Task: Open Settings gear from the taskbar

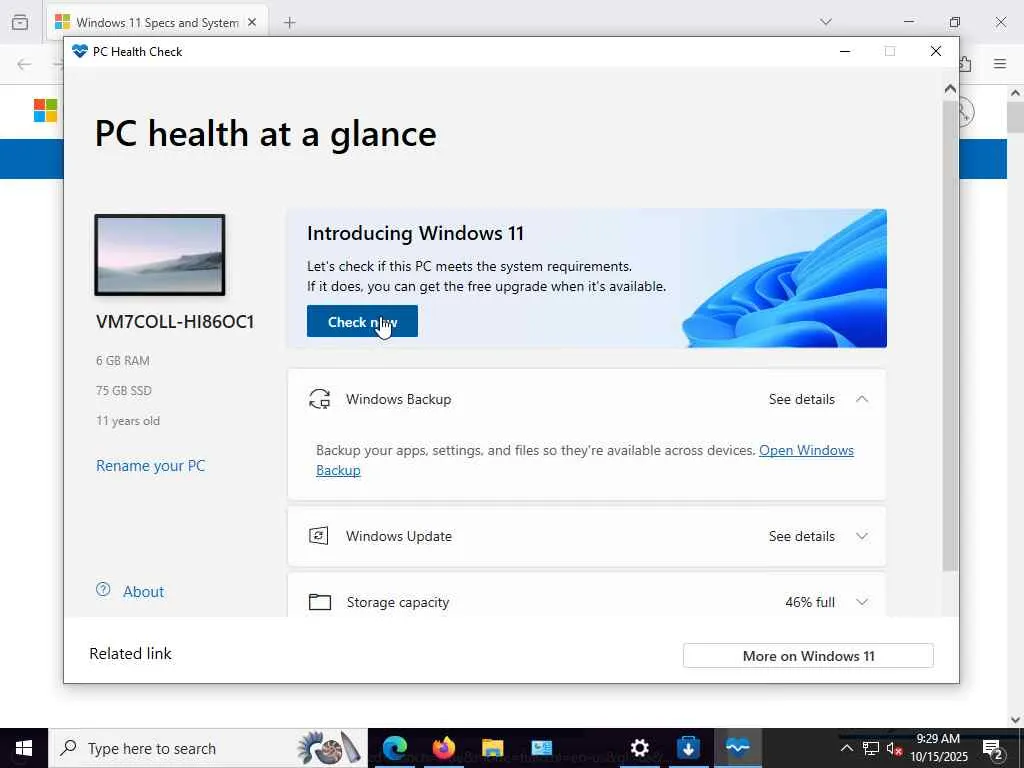Action: coord(639,748)
